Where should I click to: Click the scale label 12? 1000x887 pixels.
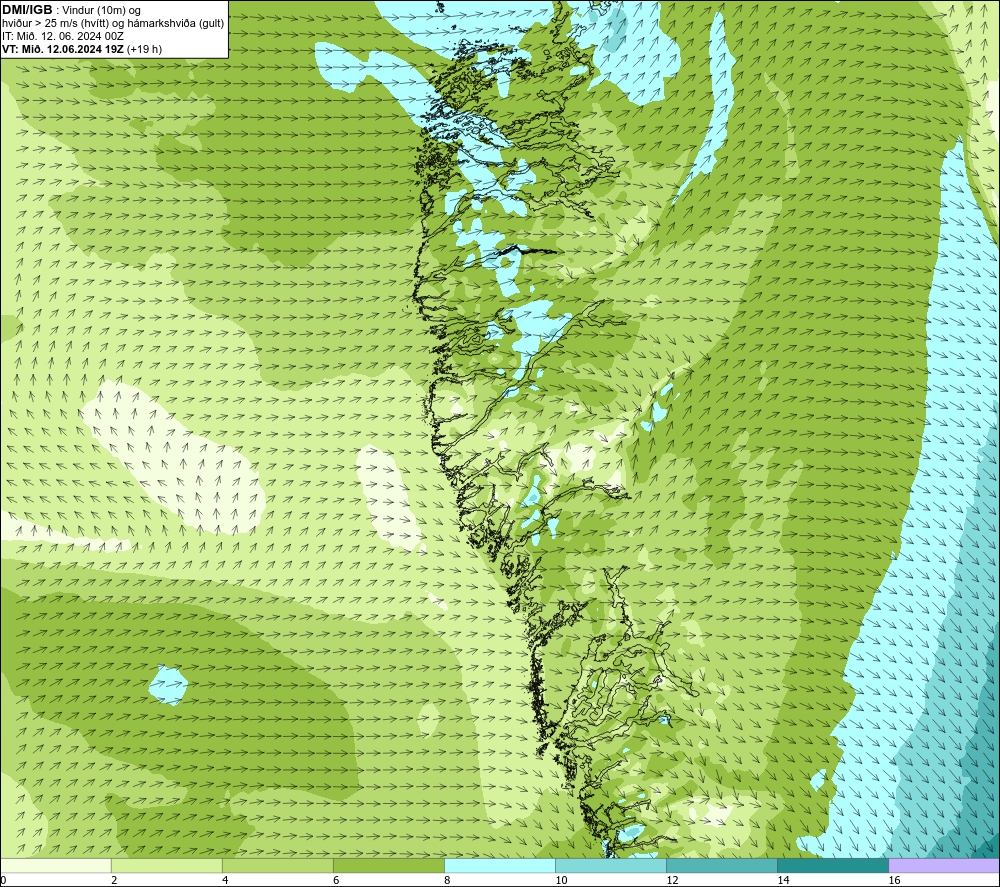[x=672, y=880]
